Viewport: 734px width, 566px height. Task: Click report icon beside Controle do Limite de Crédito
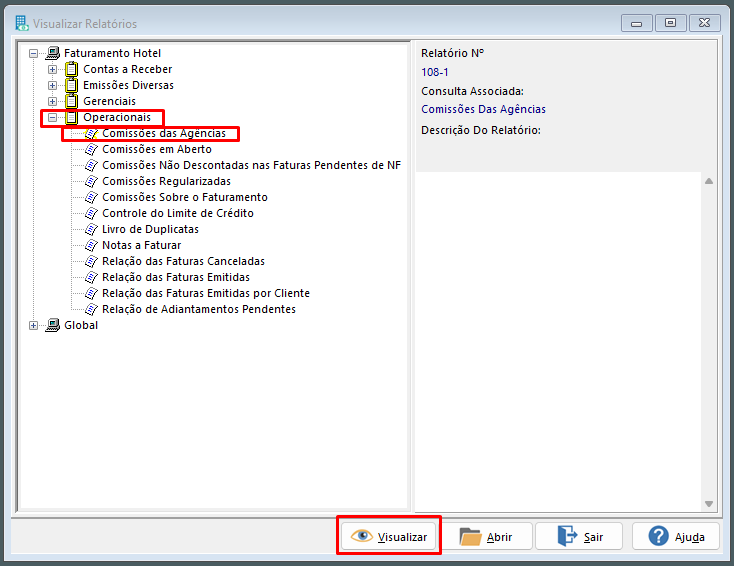pos(91,213)
